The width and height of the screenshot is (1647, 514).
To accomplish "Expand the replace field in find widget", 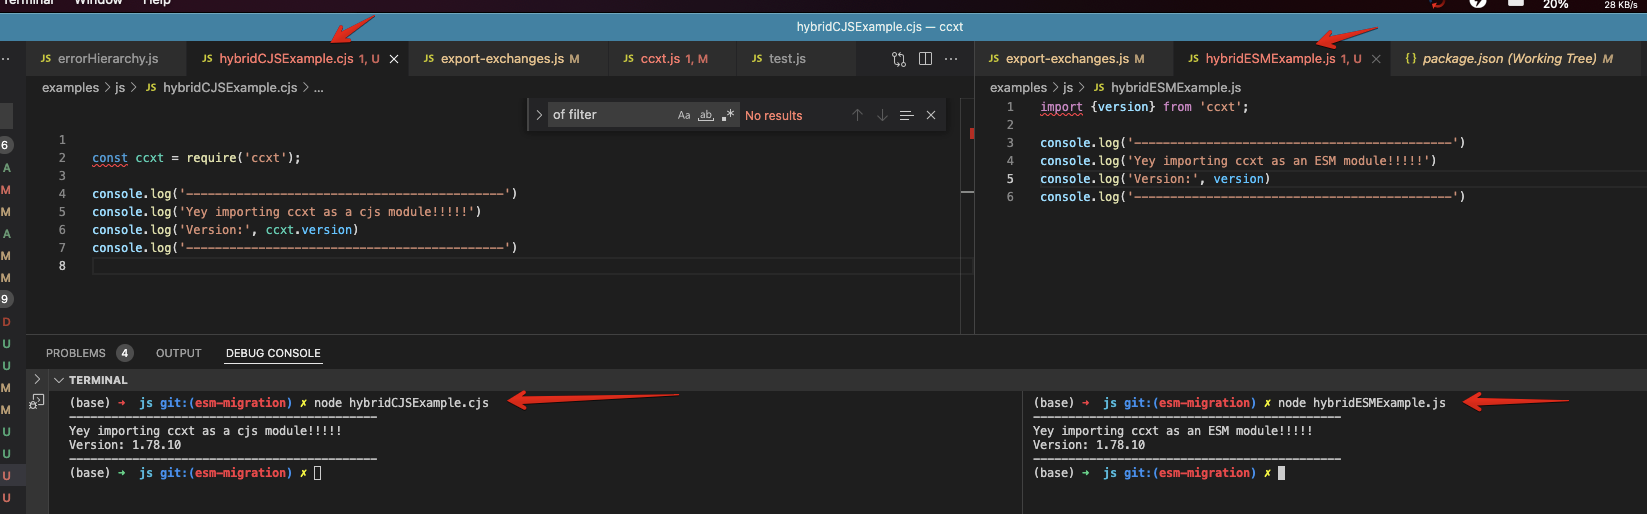I will [x=539, y=115].
